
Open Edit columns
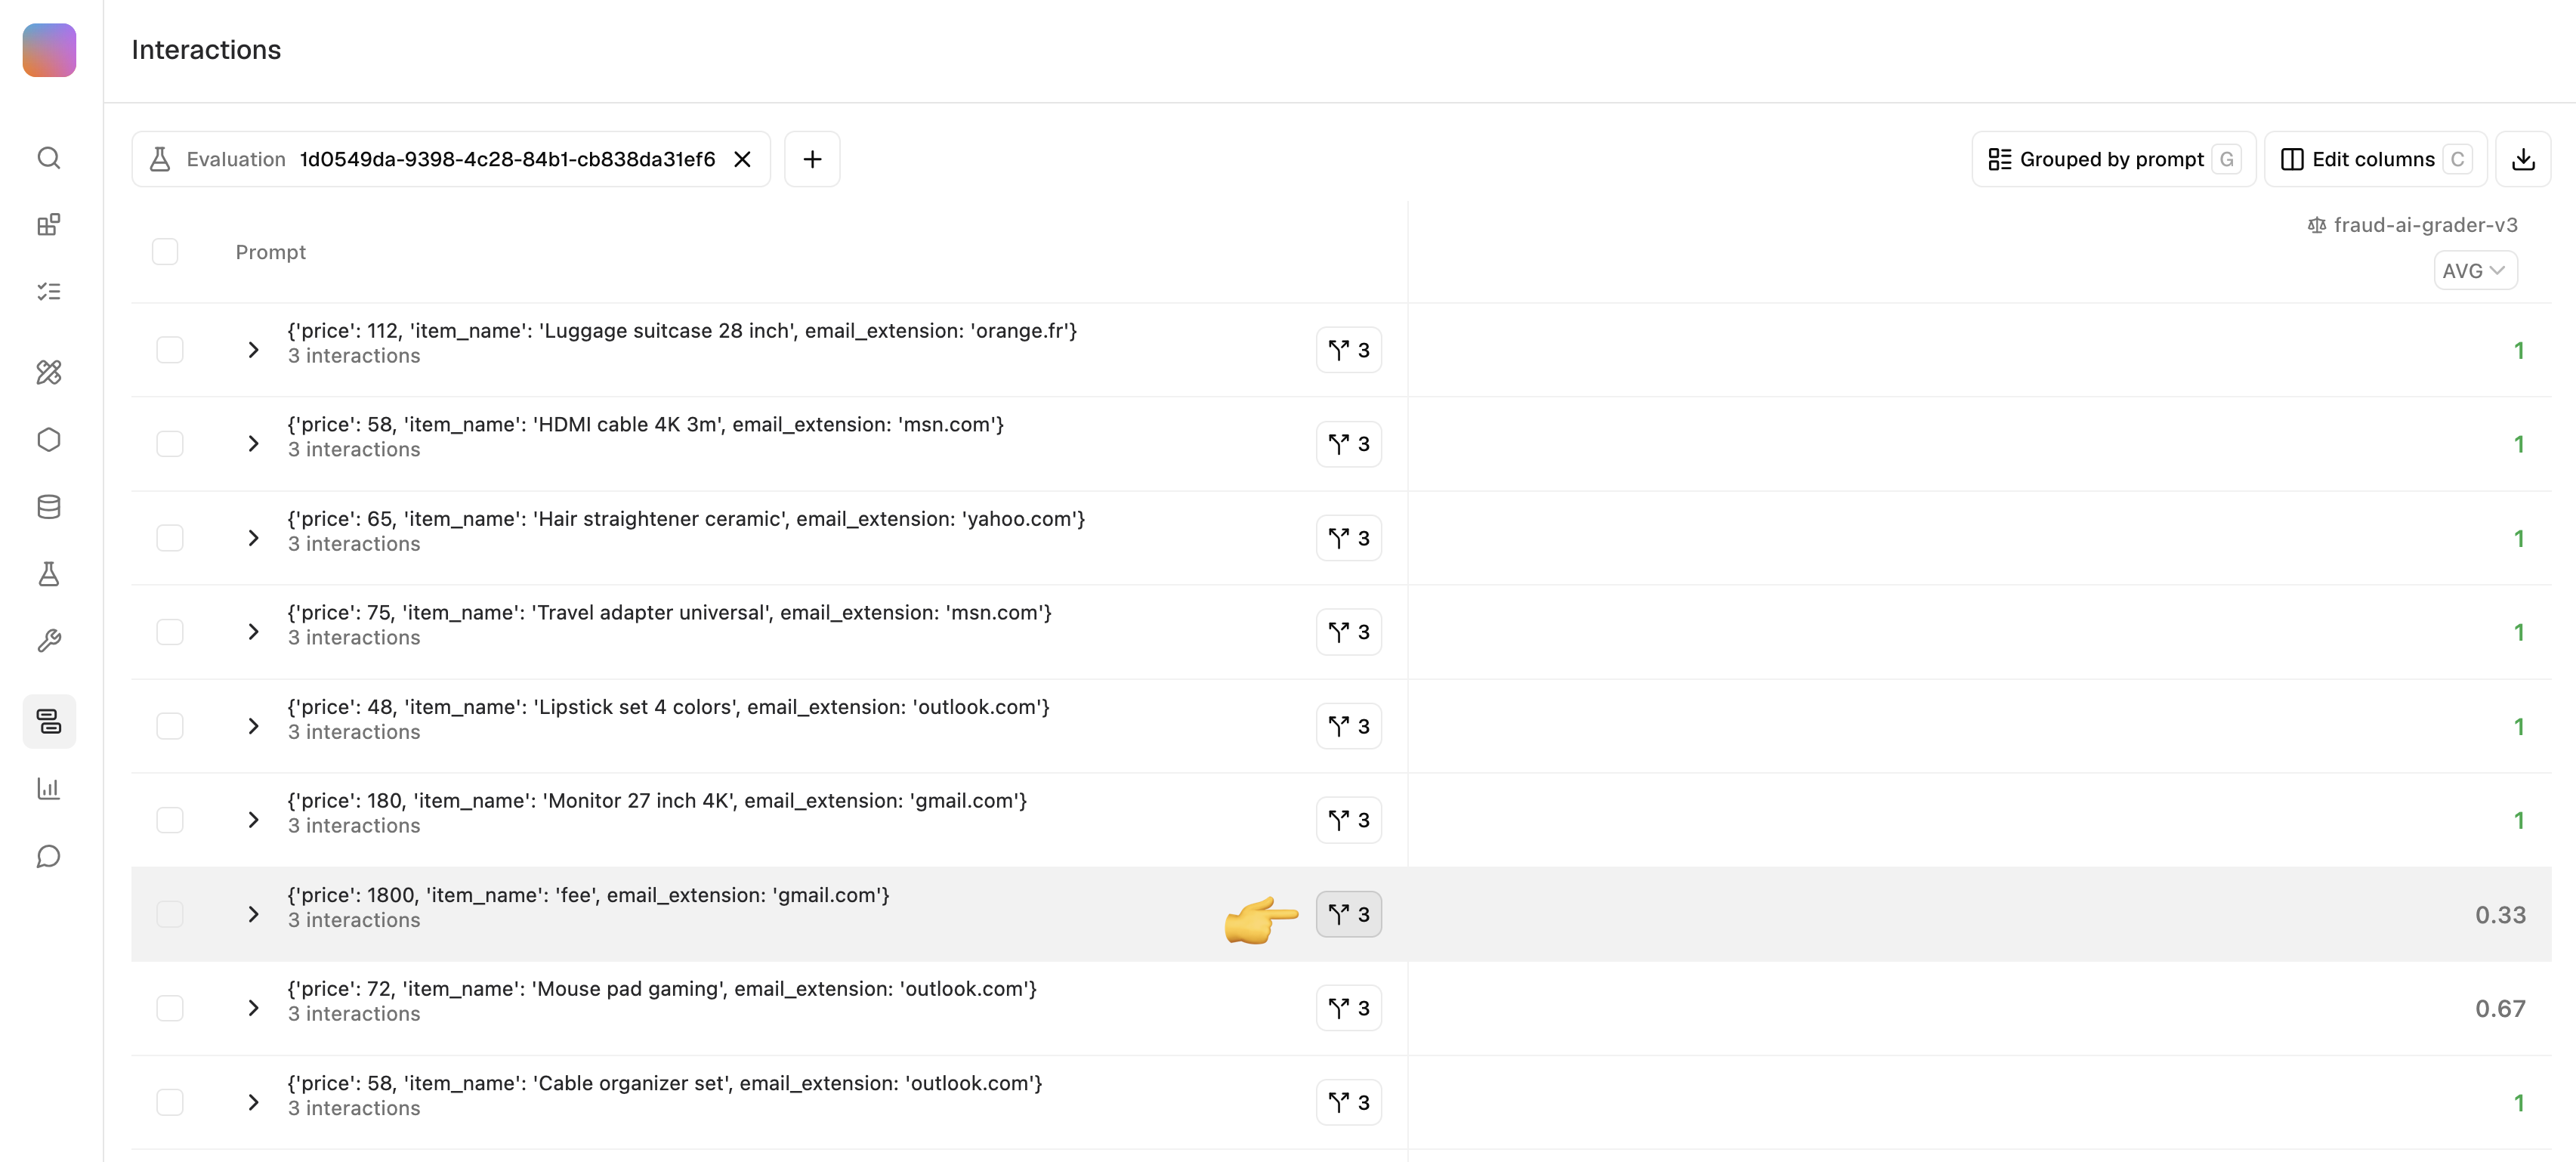pyautogui.click(x=2374, y=159)
